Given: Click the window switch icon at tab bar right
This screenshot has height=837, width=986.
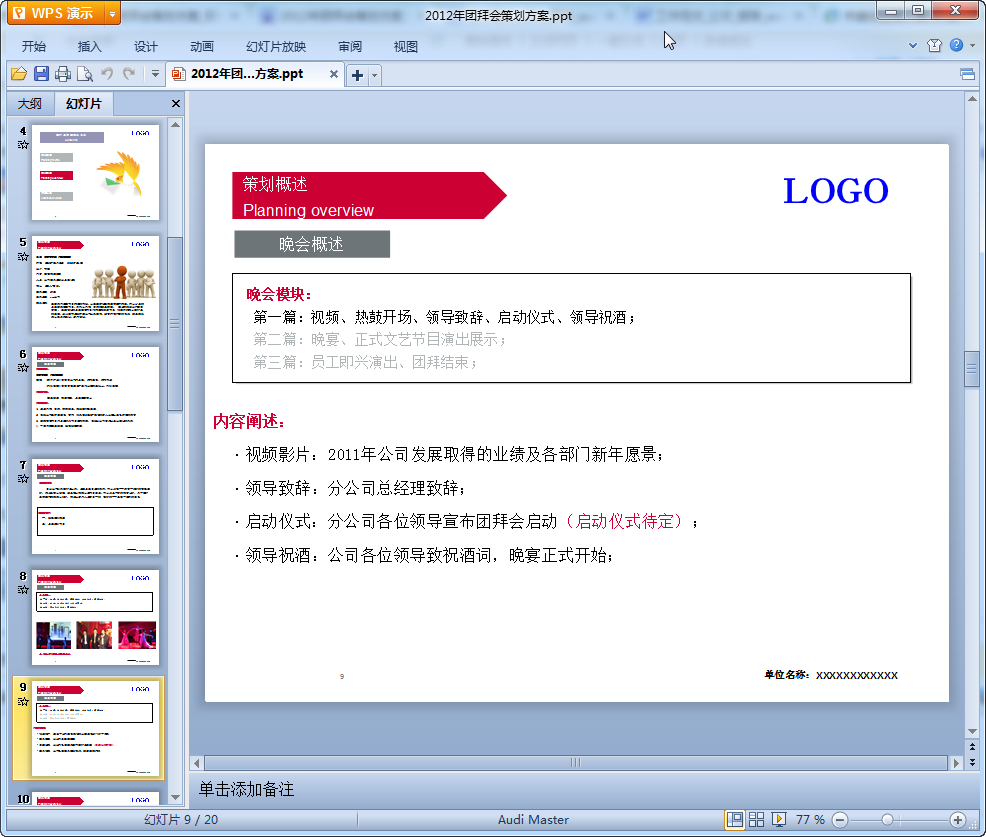Looking at the screenshot, I should pos(968,75).
